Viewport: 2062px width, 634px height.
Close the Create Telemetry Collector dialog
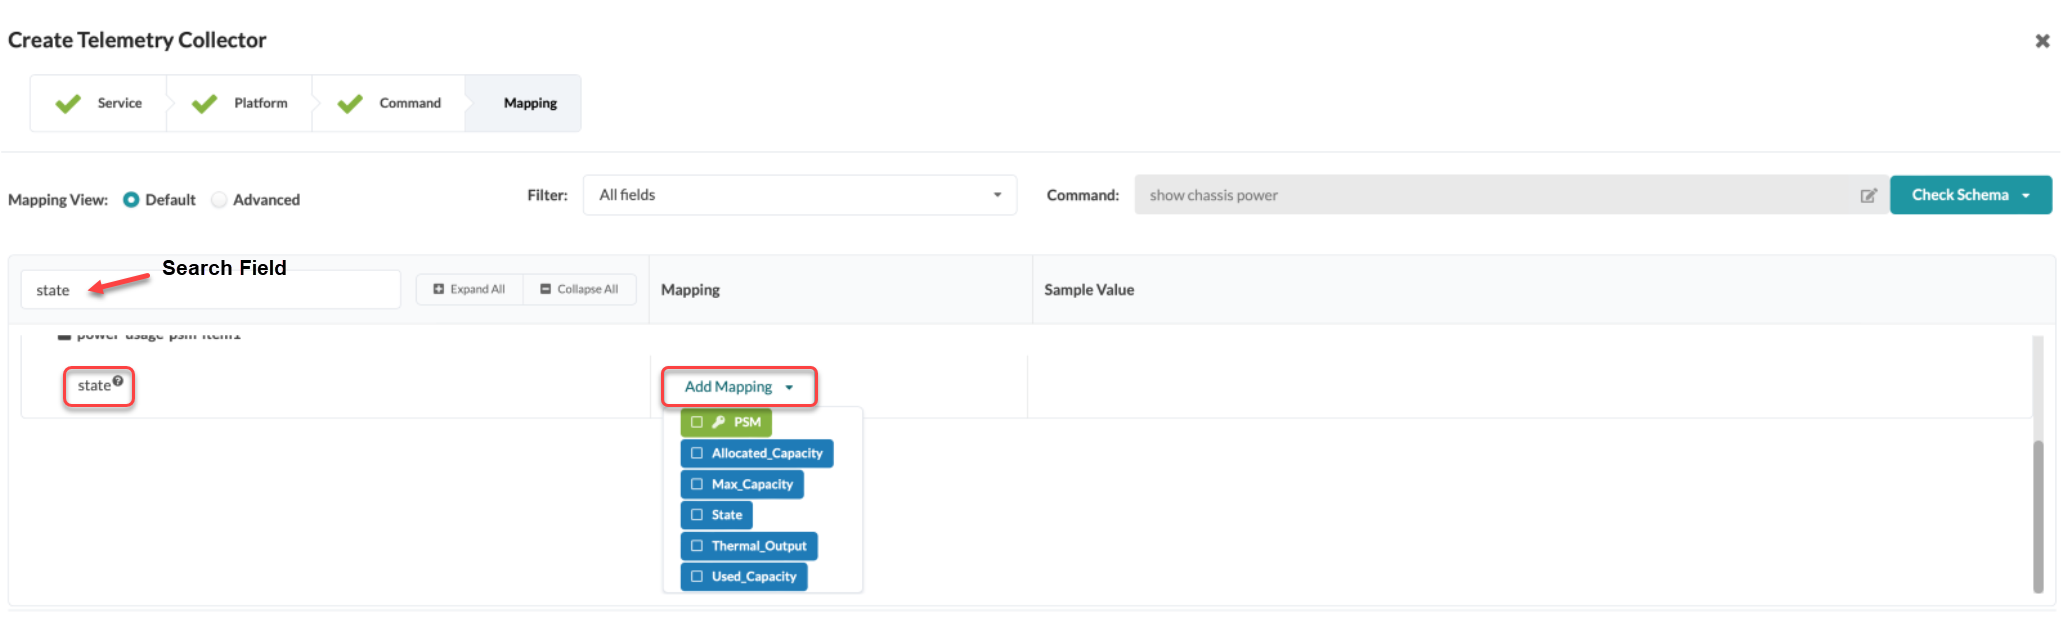coord(2042,41)
